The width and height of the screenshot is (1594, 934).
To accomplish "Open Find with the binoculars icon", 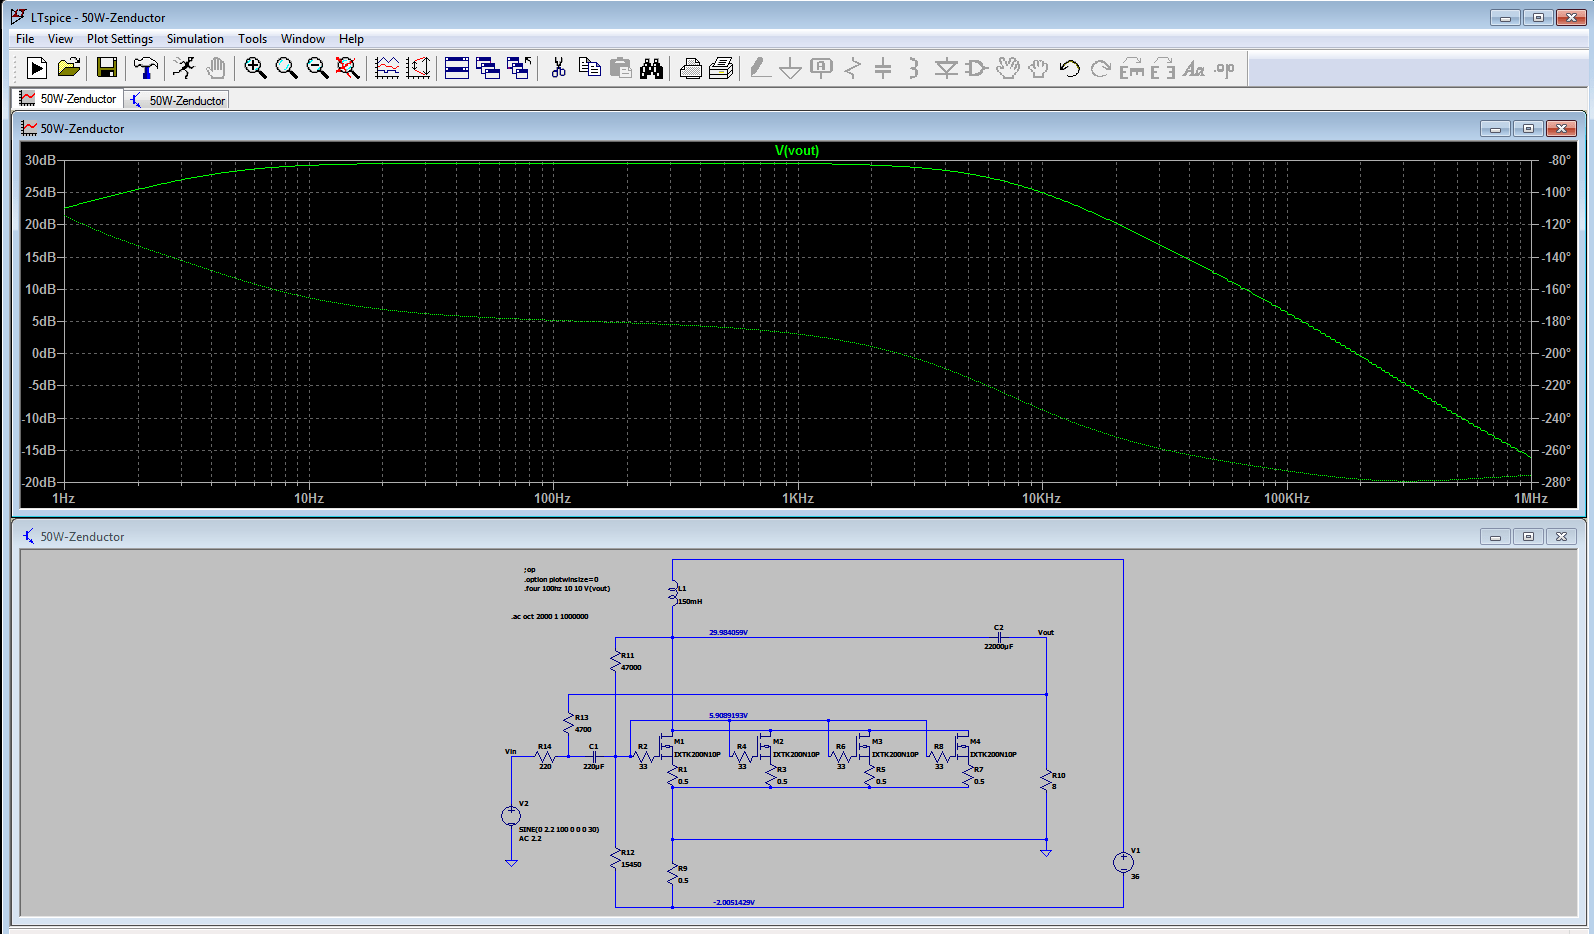I will [652, 68].
